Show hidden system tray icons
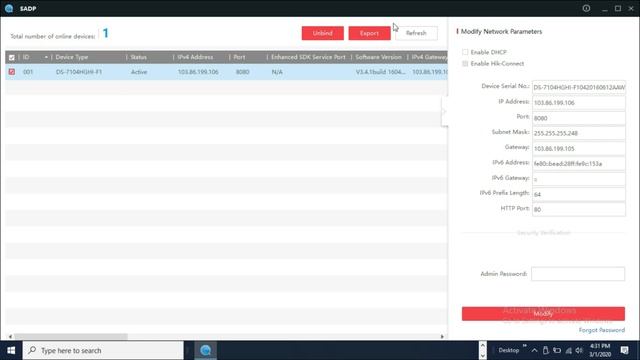The width and height of the screenshot is (640, 360). pyautogui.click(x=534, y=350)
